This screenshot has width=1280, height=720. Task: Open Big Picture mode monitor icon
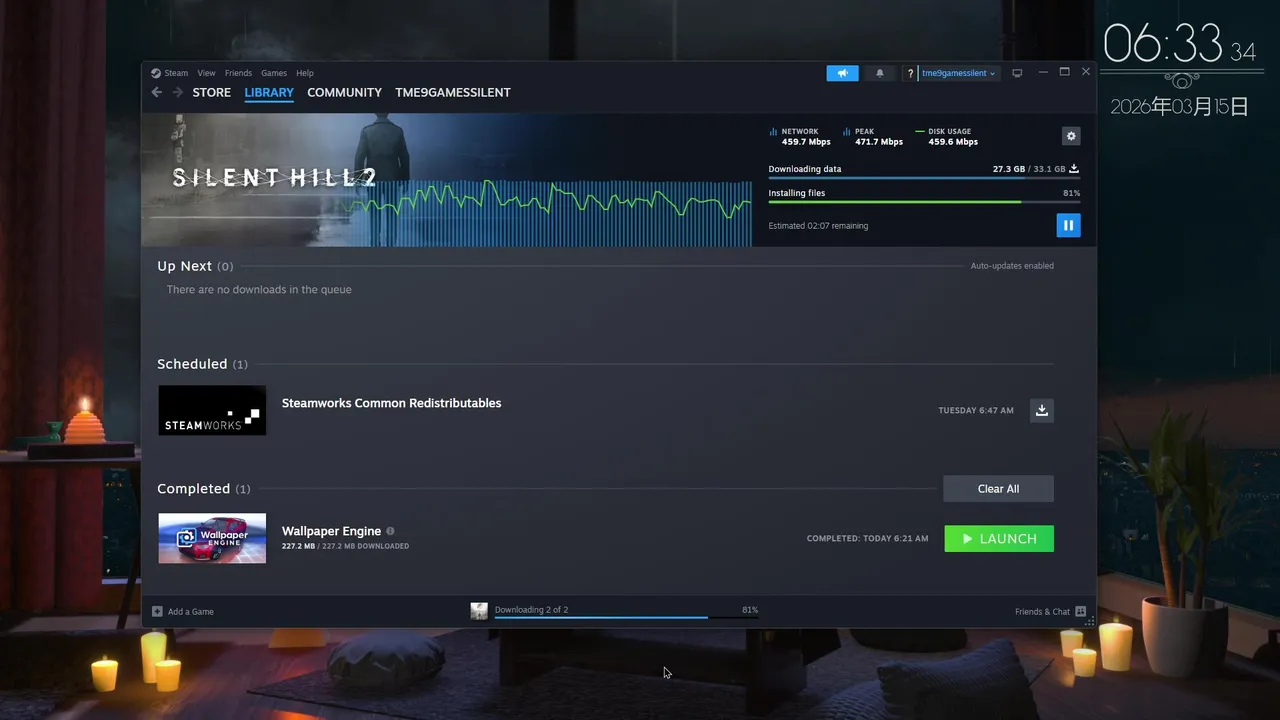(1017, 73)
